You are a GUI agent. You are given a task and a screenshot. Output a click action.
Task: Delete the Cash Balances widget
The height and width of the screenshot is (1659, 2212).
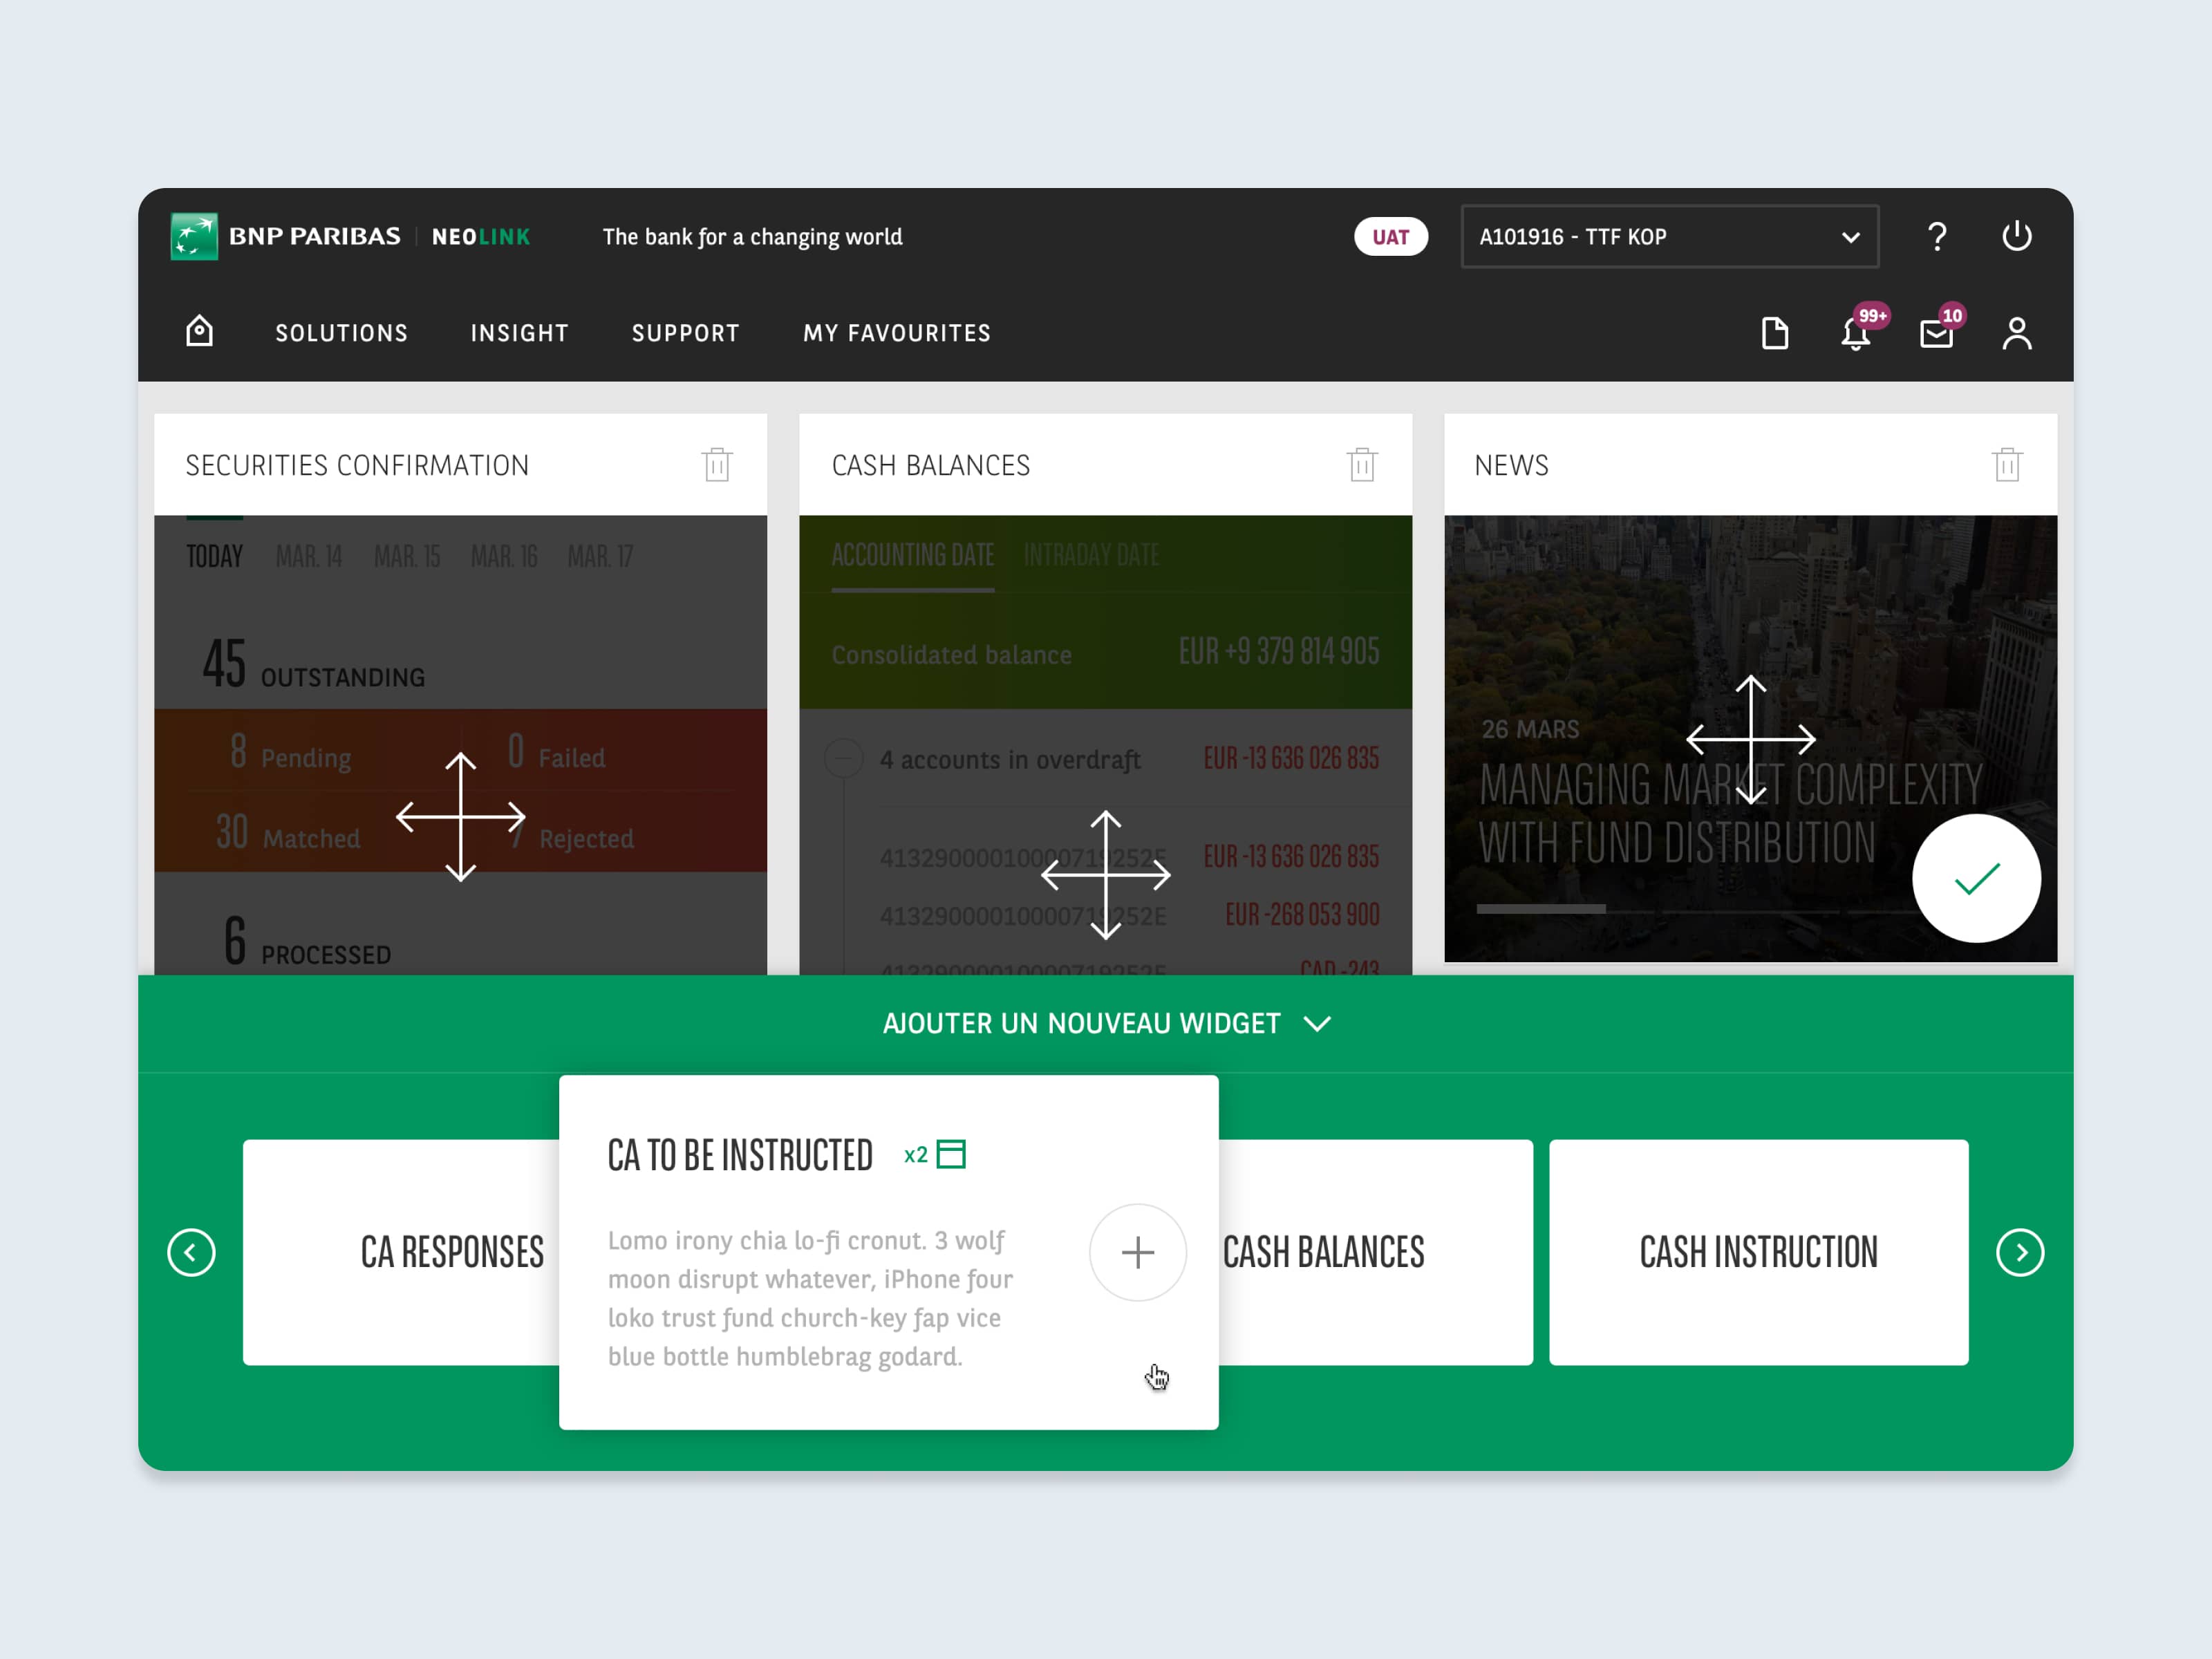pos(1362,465)
